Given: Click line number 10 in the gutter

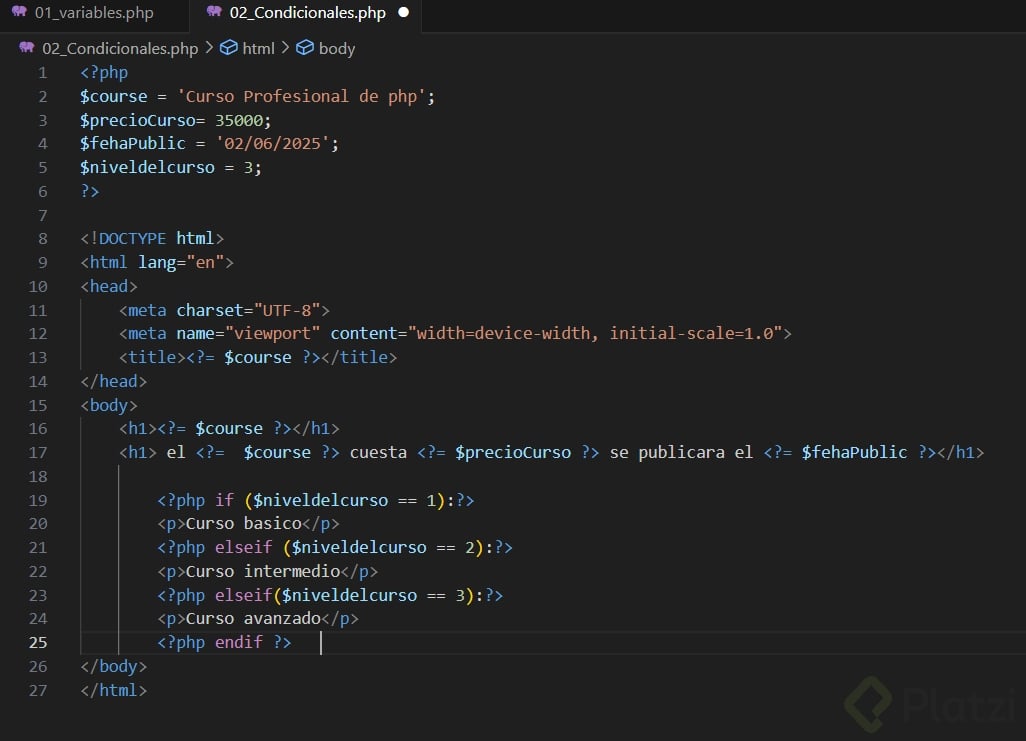Looking at the screenshot, I should pyautogui.click(x=38, y=287).
